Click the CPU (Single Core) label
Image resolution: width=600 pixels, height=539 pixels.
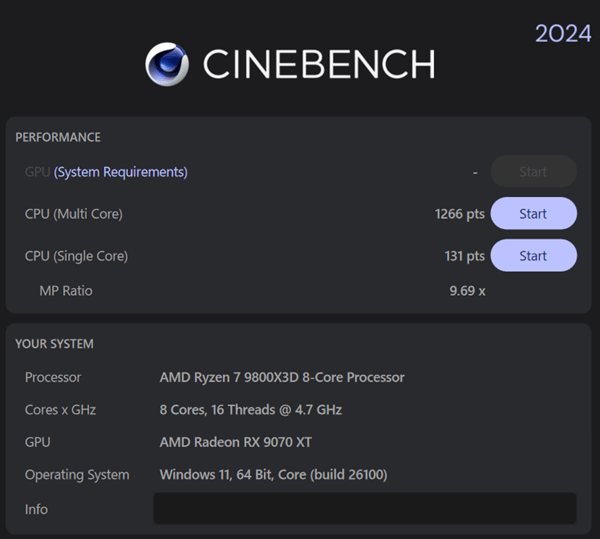[x=76, y=256]
